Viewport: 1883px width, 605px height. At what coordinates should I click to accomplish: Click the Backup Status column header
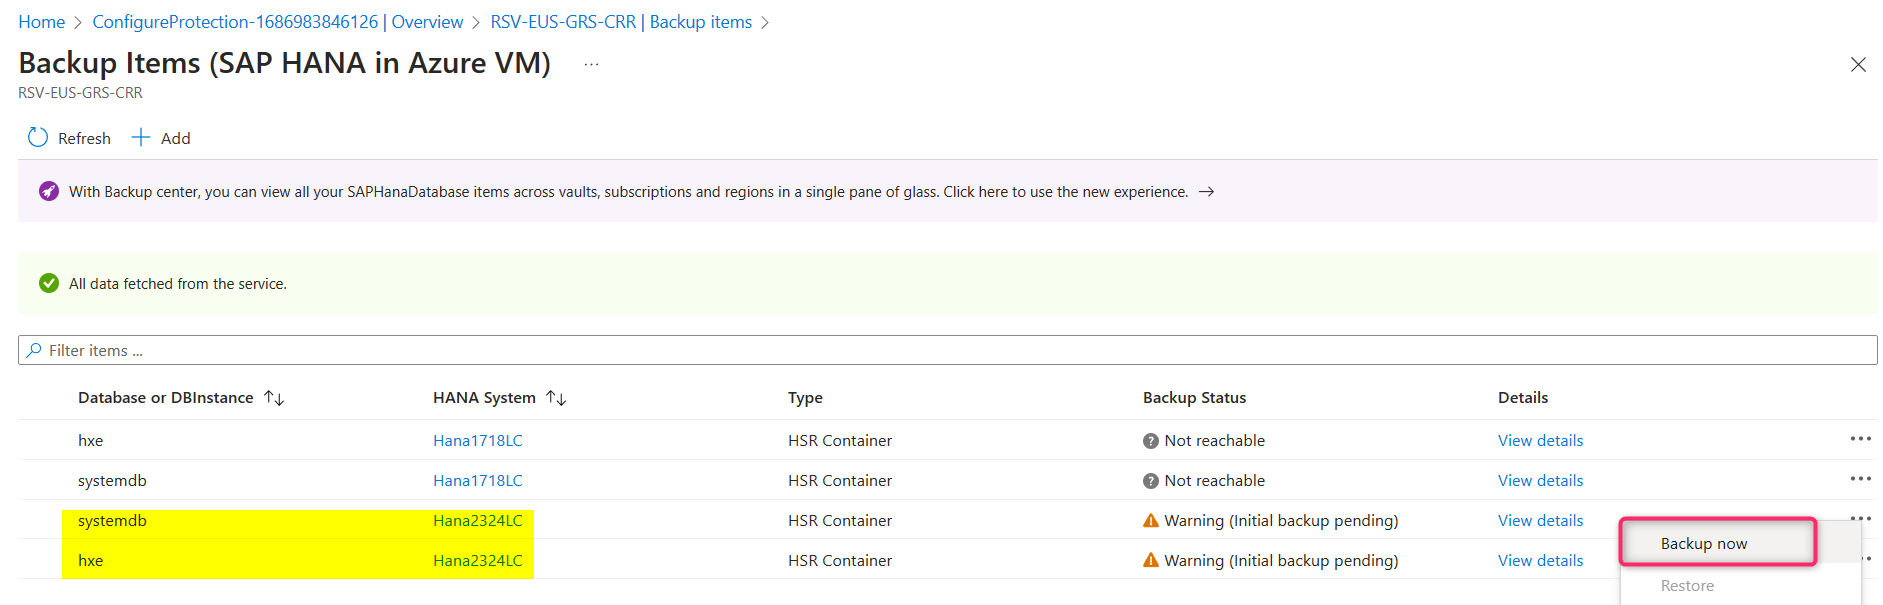point(1194,398)
